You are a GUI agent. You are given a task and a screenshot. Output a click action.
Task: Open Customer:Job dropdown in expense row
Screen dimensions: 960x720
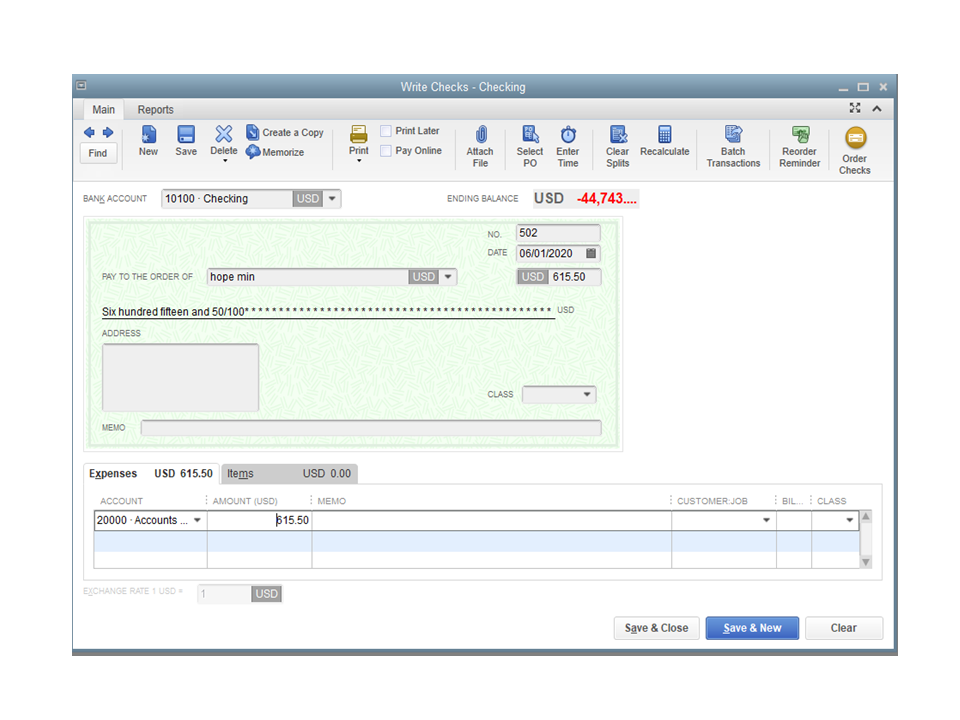[x=766, y=520]
